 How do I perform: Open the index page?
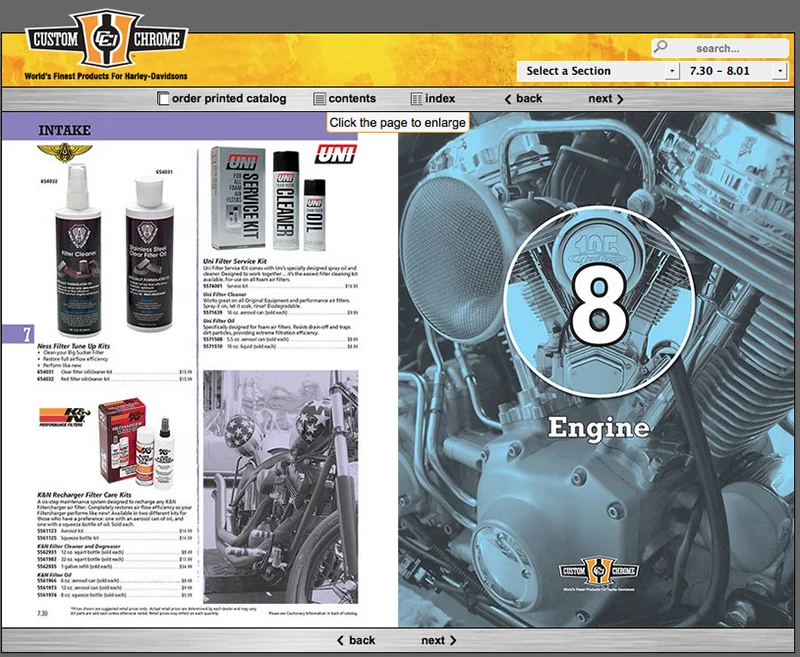440,98
